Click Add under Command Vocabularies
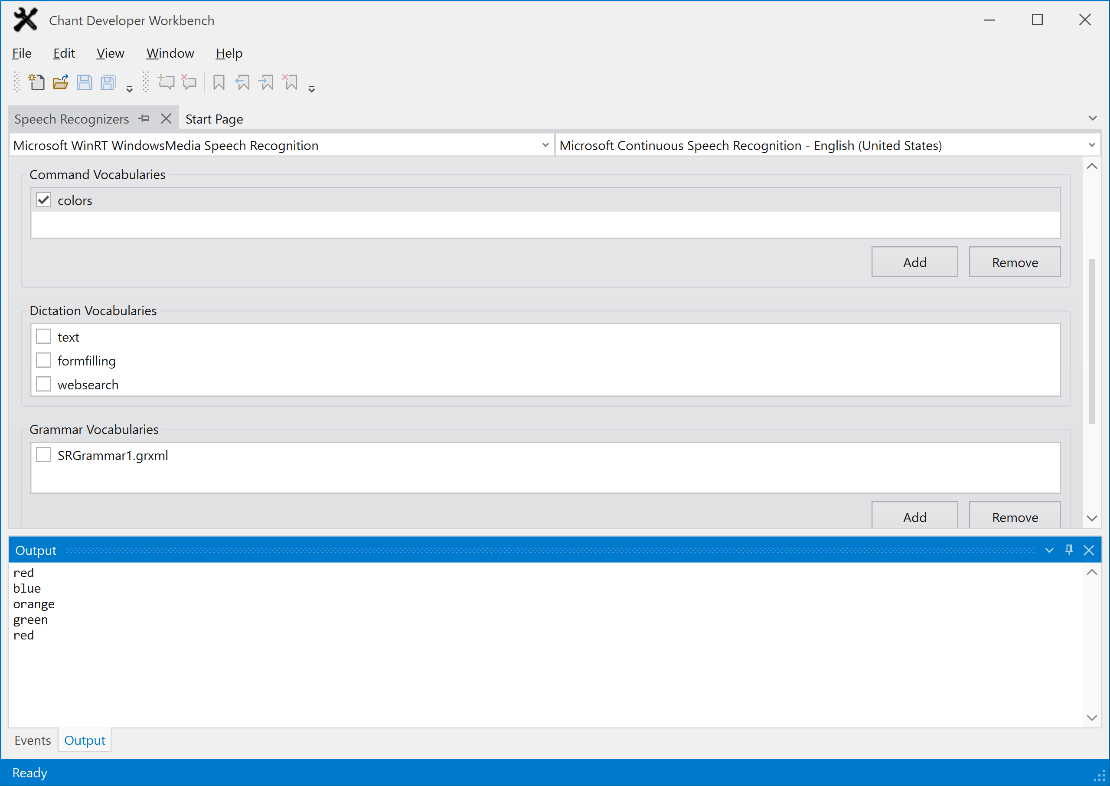 pyautogui.click(x=914, y=262)
